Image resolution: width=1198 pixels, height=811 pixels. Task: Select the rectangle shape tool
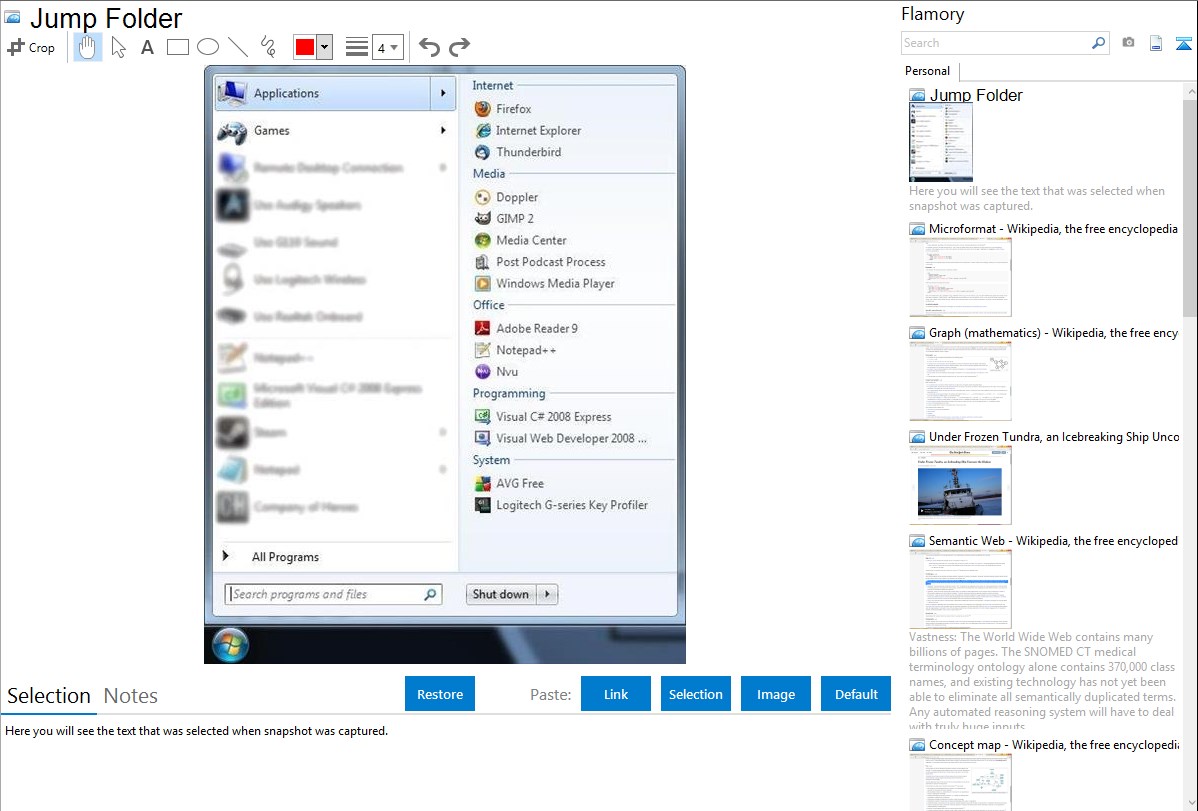pyautogui.click(x=177, y=47)
